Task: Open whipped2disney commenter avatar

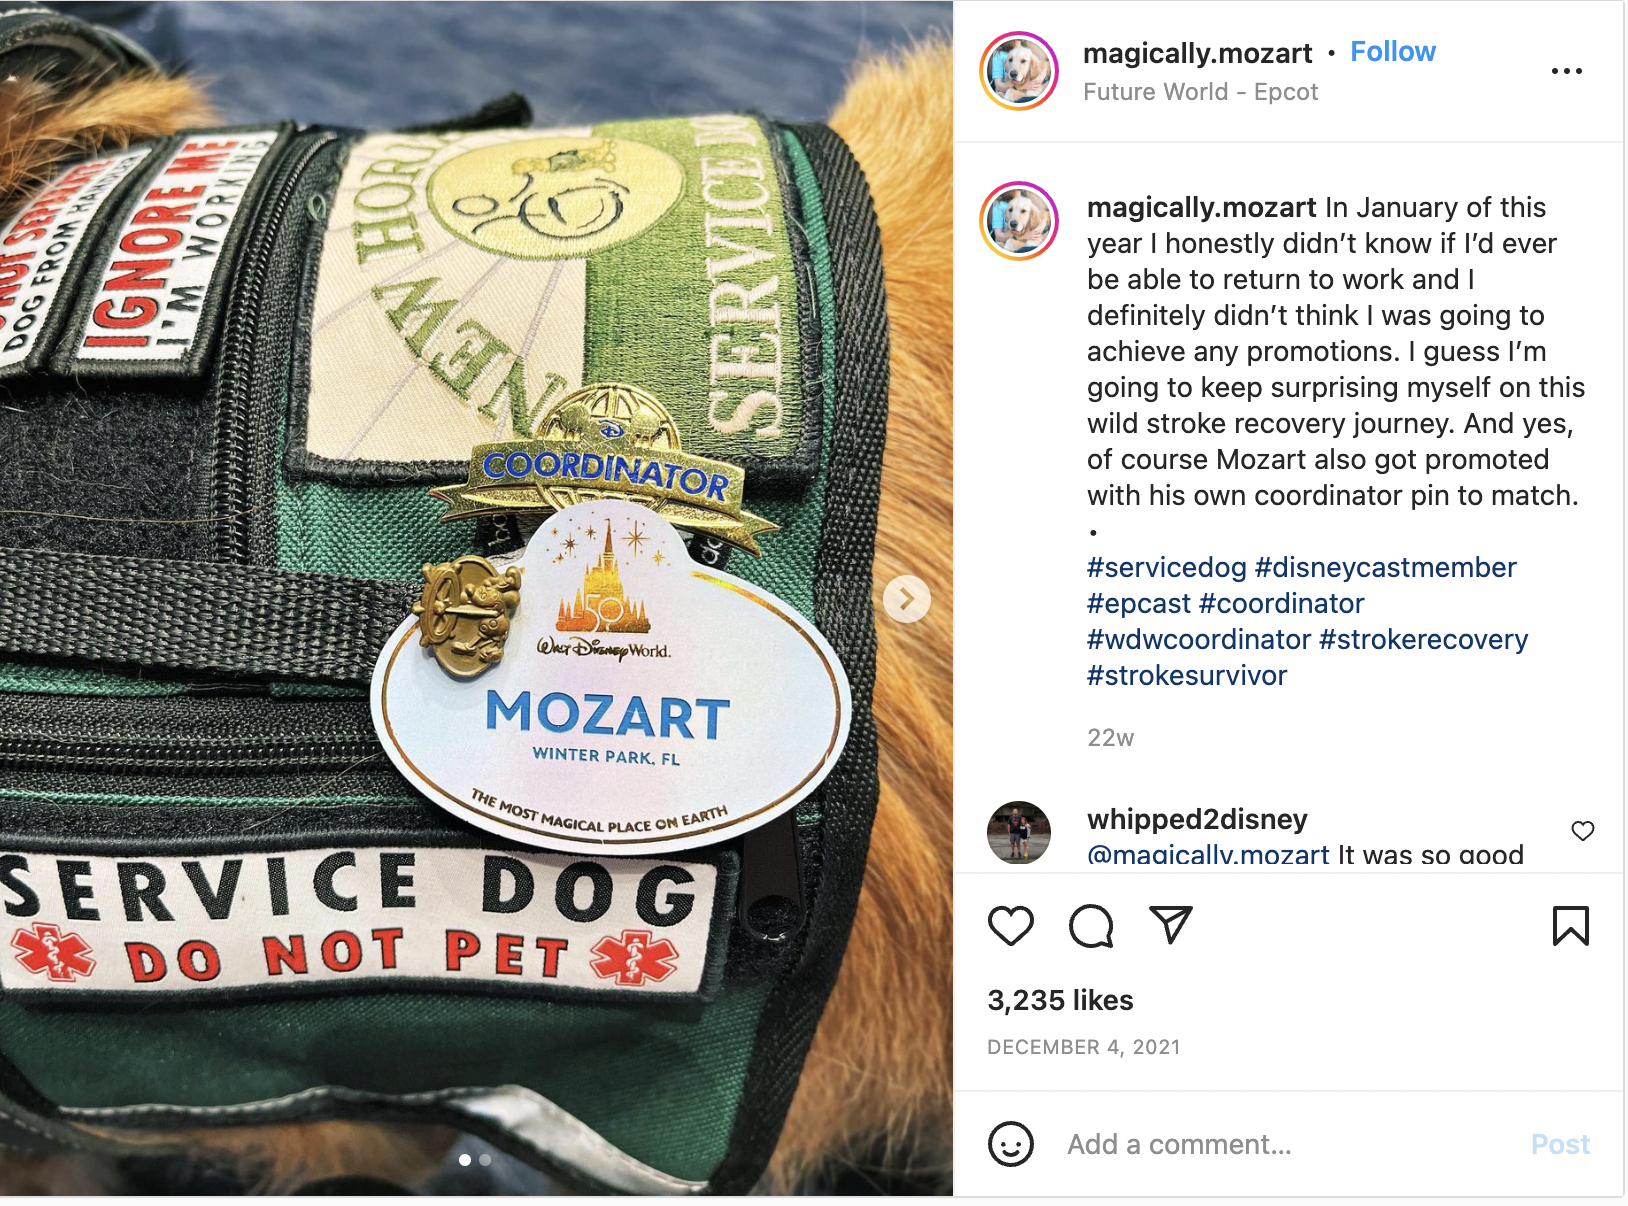Action: (x=1019, y=832)
